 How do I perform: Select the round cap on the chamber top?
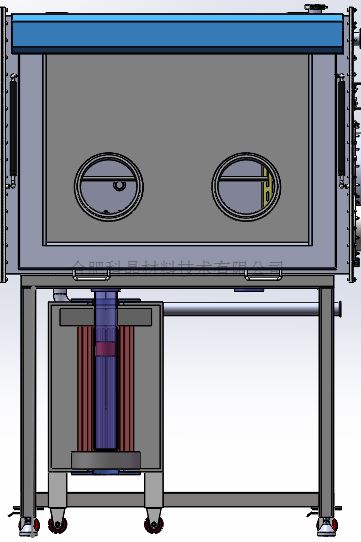[316, 8]
